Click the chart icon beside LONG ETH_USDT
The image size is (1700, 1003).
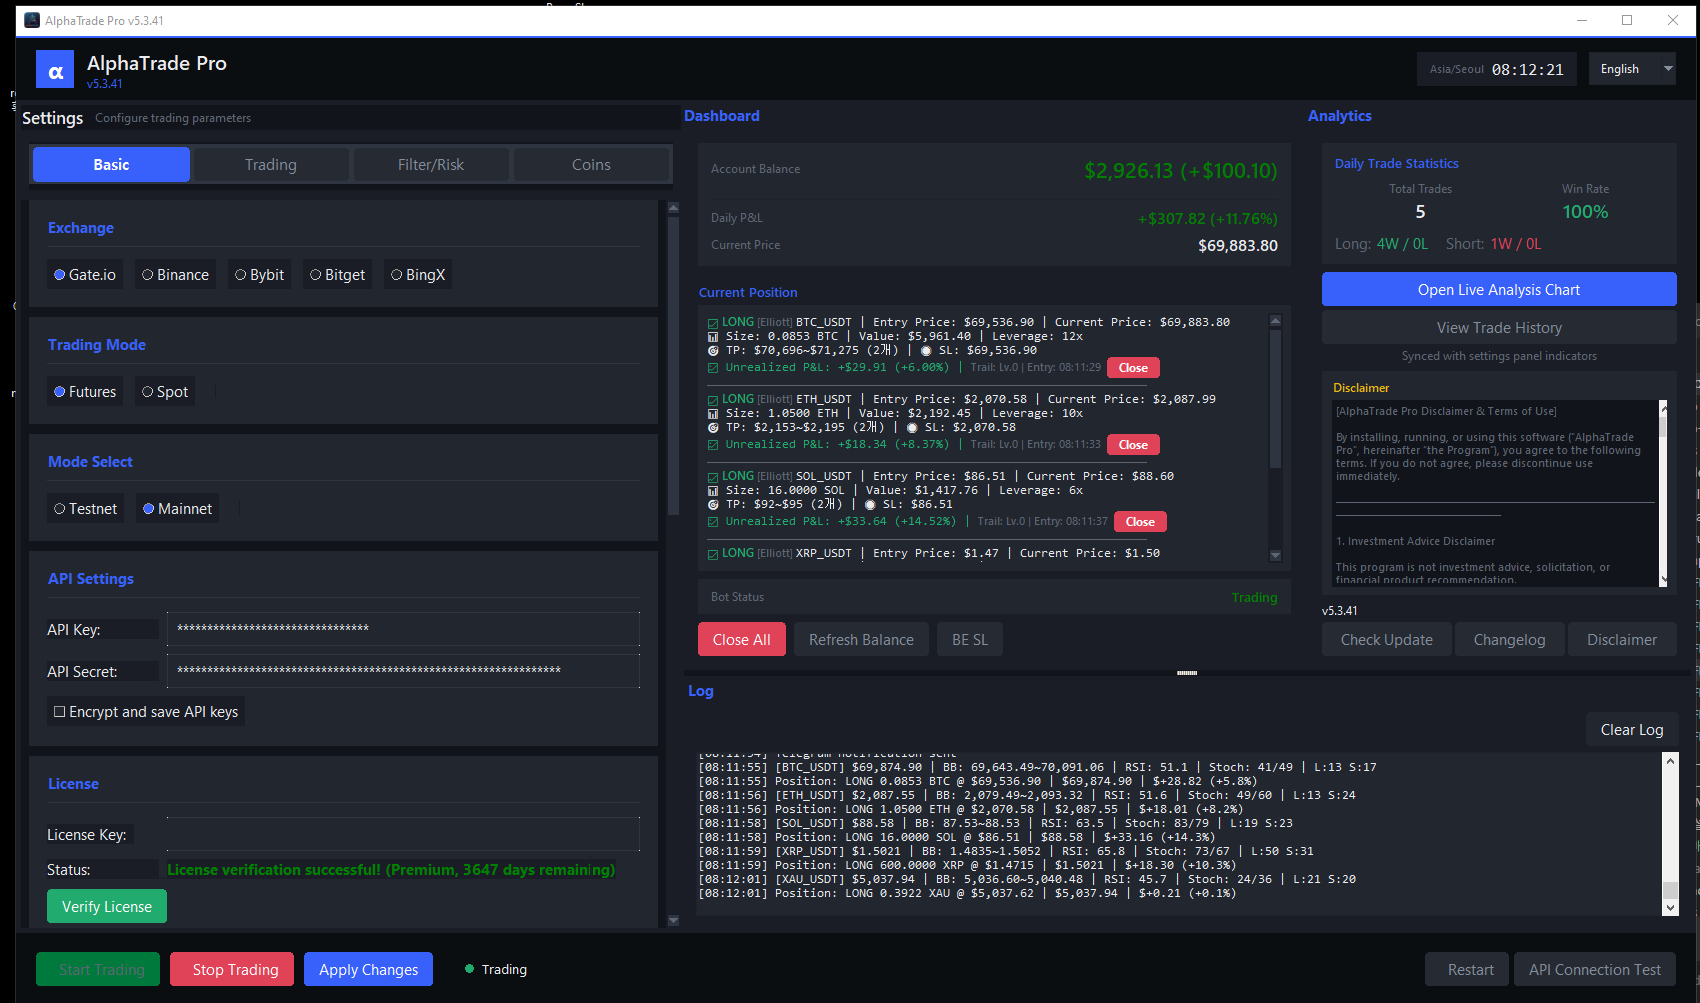click(713, 400)
